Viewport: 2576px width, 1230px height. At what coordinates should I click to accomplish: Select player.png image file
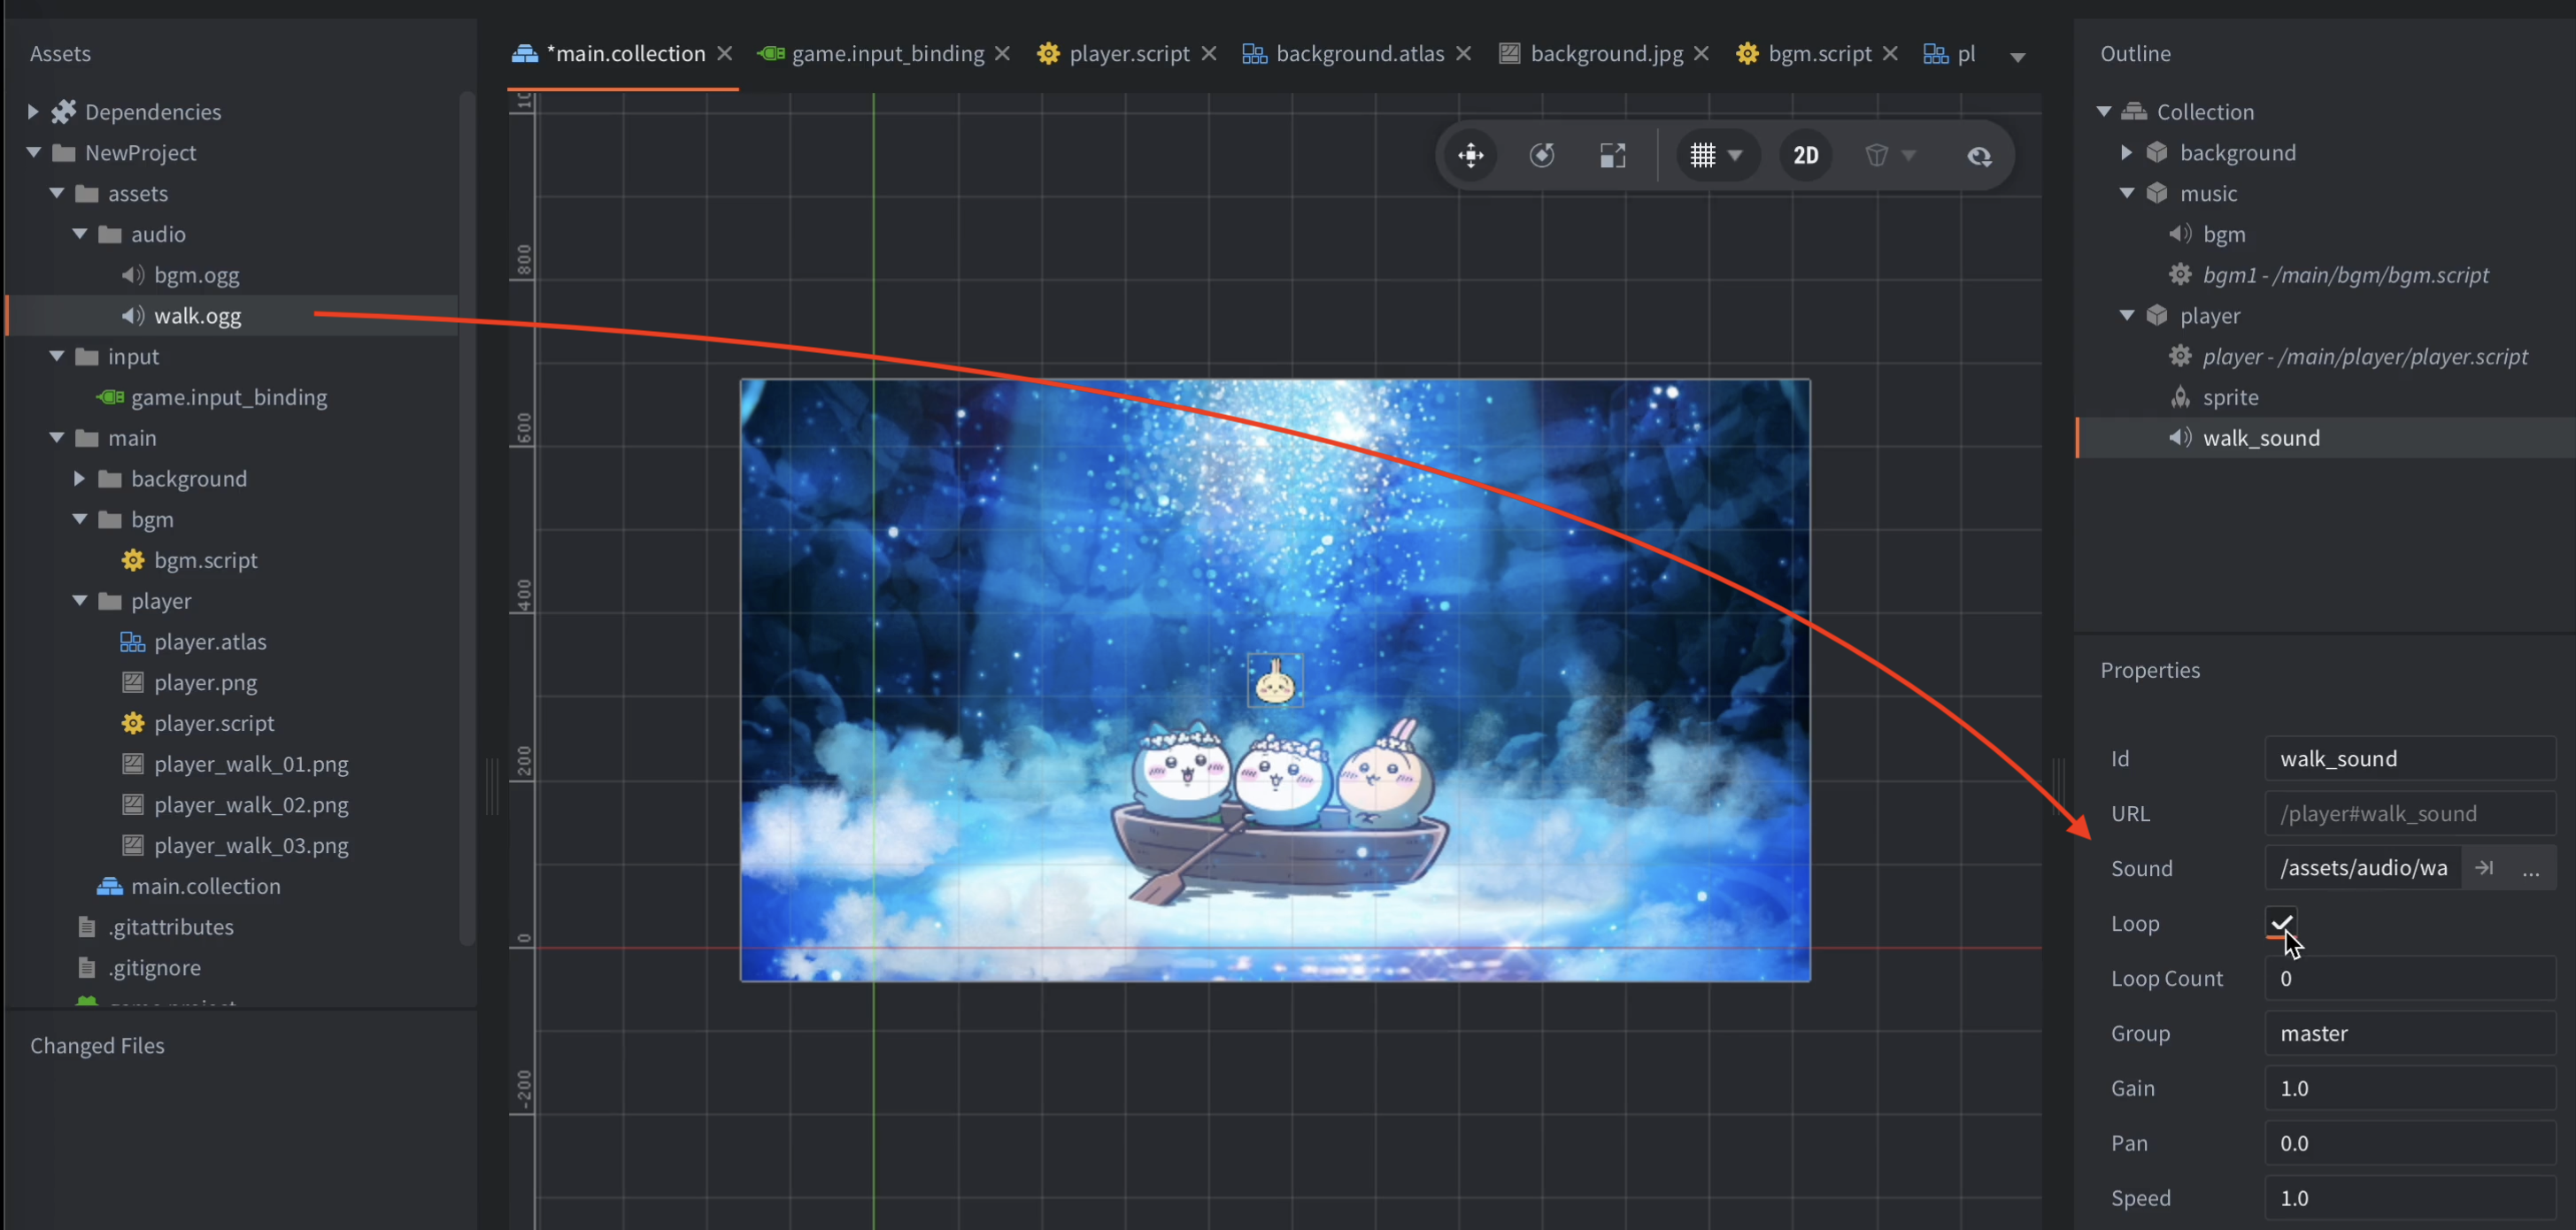point(232,682)
